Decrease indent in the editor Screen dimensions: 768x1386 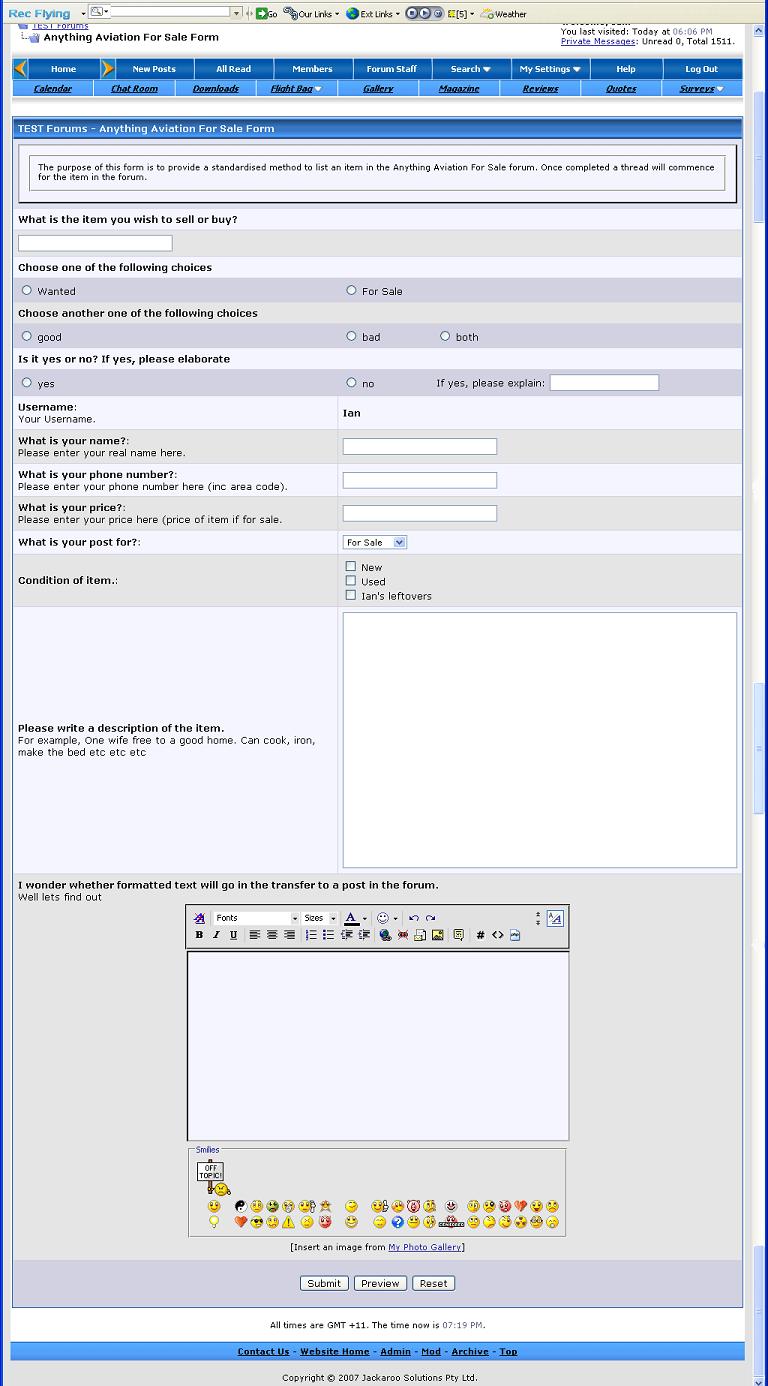[x=347, y=935]
